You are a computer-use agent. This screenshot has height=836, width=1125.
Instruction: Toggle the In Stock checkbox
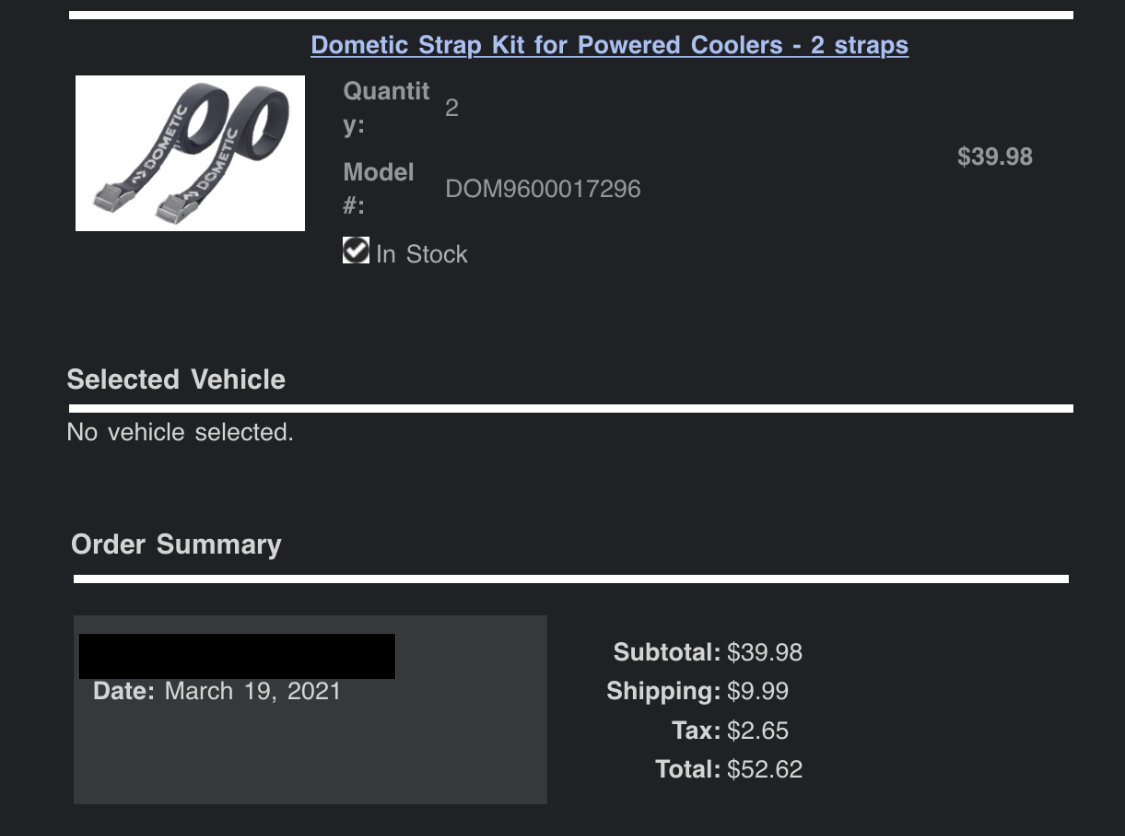(x=356, y=250)
